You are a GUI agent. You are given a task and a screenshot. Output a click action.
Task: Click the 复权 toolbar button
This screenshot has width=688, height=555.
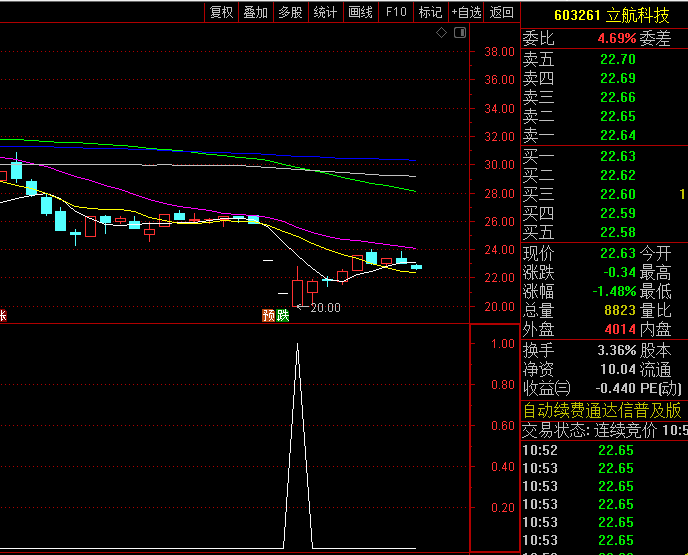click(221, 12)
